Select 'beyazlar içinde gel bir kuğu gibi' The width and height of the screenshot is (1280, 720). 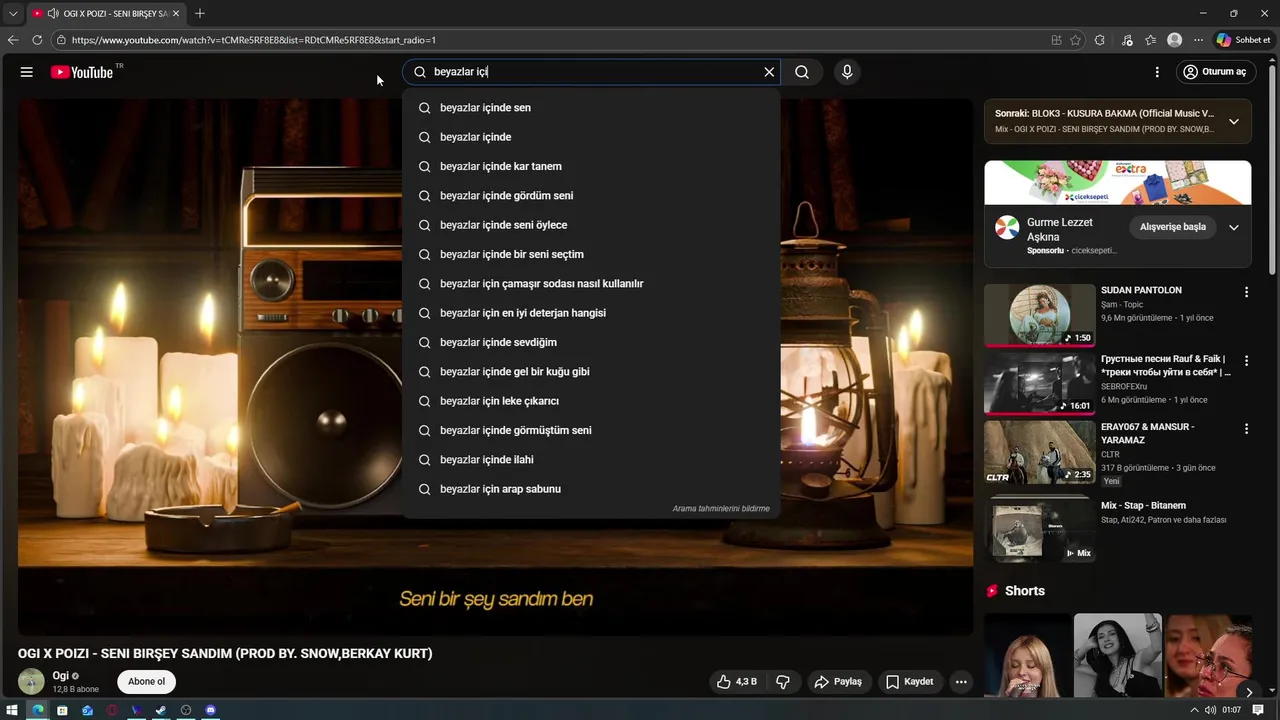point(591,372)
